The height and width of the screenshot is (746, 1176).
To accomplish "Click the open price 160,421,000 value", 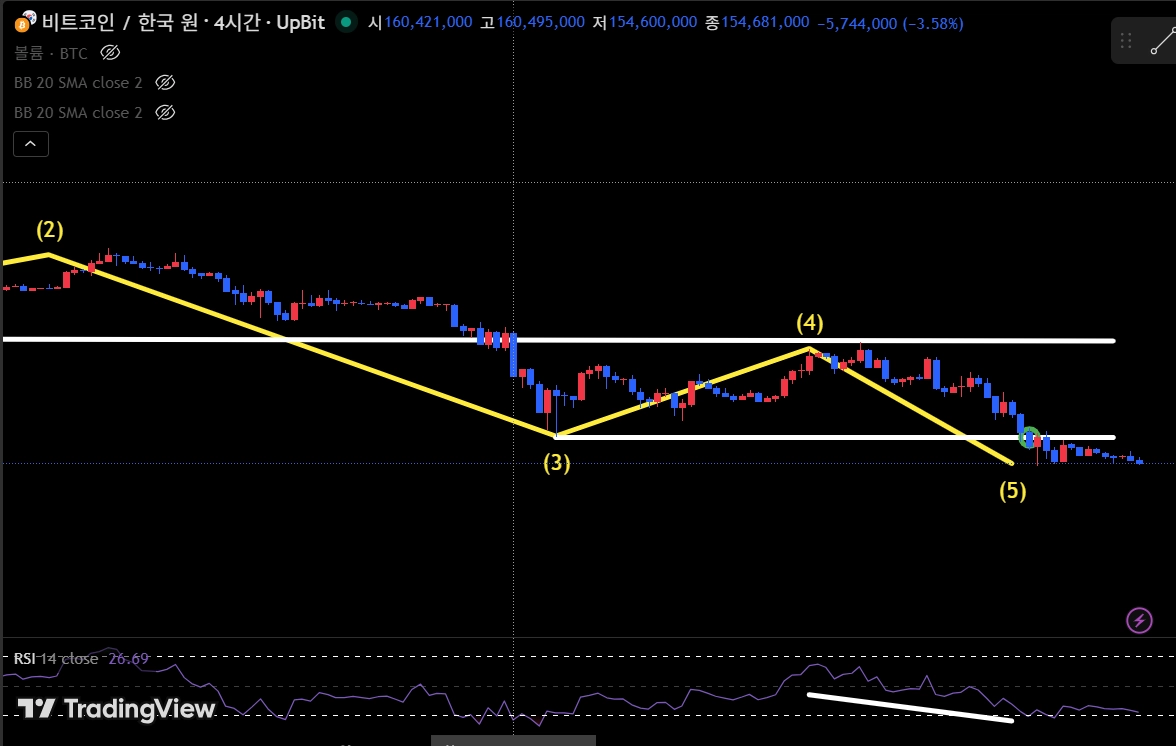I will coord(428,22).
